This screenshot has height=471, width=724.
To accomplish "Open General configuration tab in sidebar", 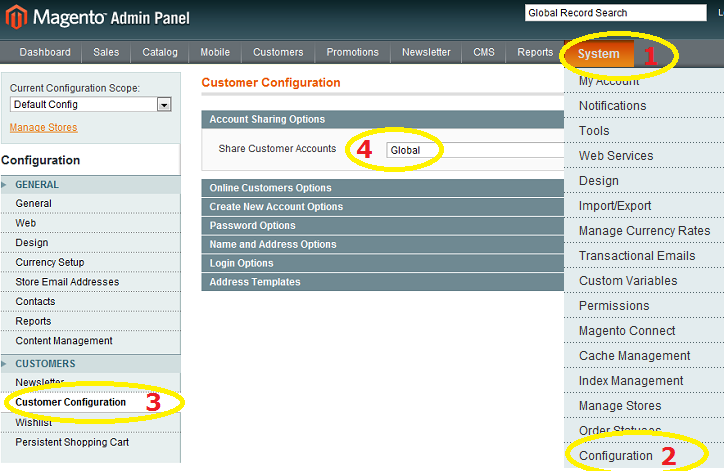I will point(90,204).
